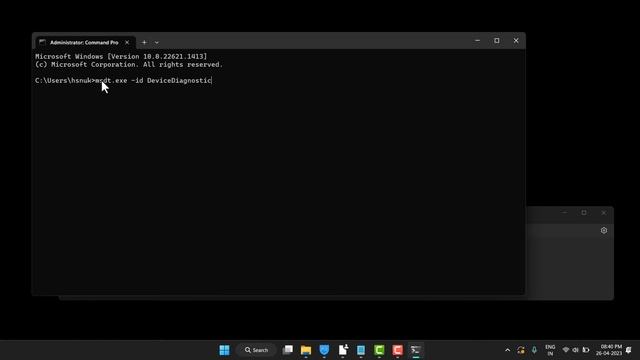640x360 pixels.
Task: Open Wi-Fi network settings from the tray
Action: tap(566, 350)
